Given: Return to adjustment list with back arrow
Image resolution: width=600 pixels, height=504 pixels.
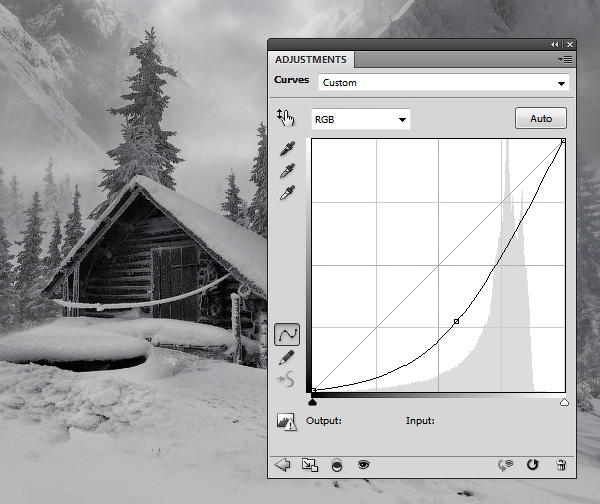Looking at the screenshot, I should [x=282, y=465].
